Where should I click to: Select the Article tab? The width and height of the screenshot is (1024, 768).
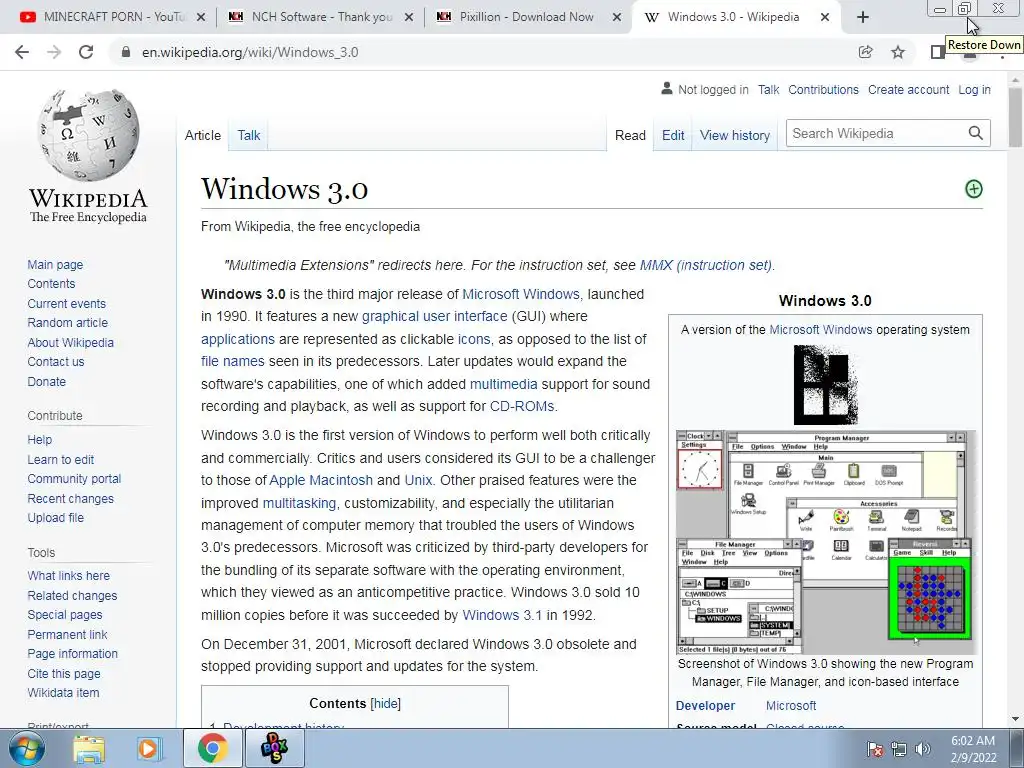(202, 135)
